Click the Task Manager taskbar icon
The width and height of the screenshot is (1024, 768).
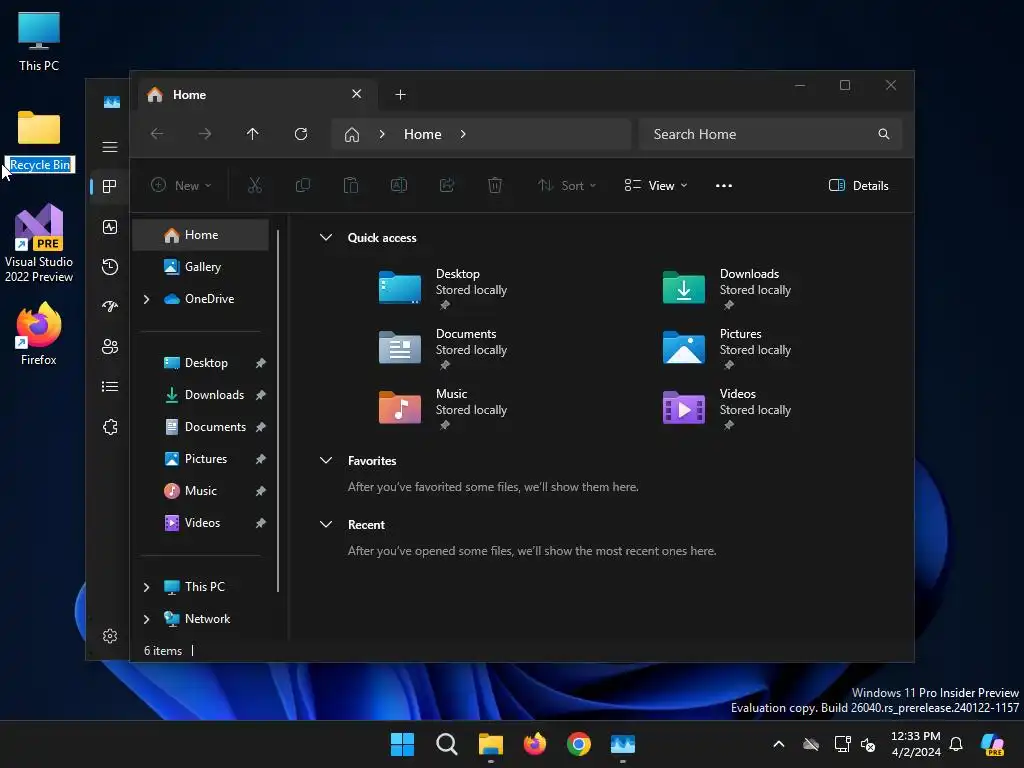(622, 744)
